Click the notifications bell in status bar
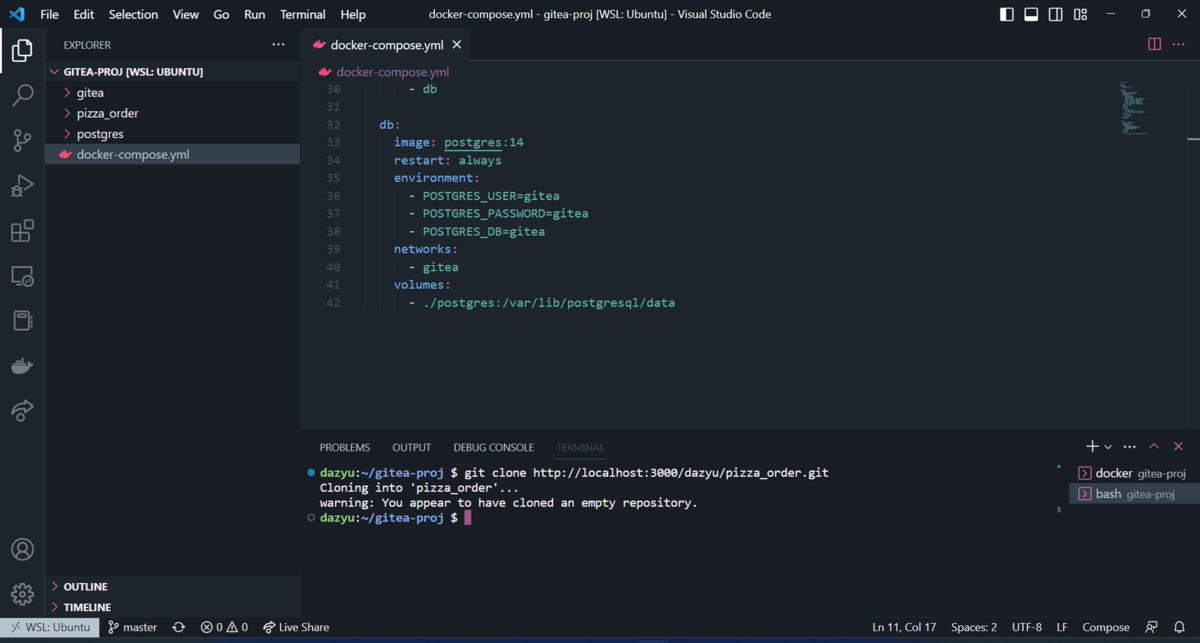The height and width of the screenshot is (643, 1200). click(x=1179, y=627)
